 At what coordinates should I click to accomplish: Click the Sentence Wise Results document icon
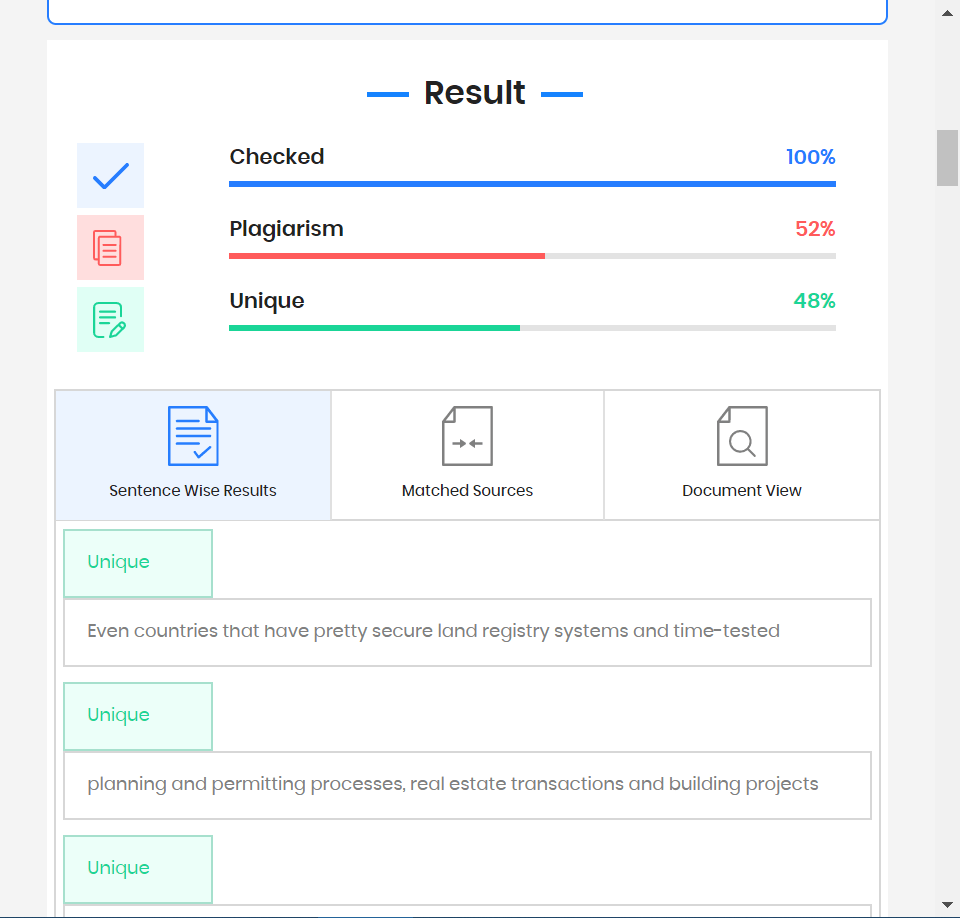tap(193, 435)
